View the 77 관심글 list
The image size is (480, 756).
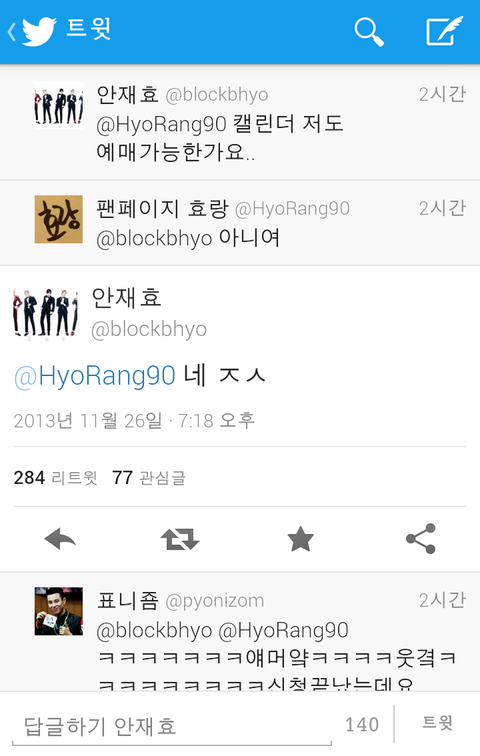coord(149,478)
